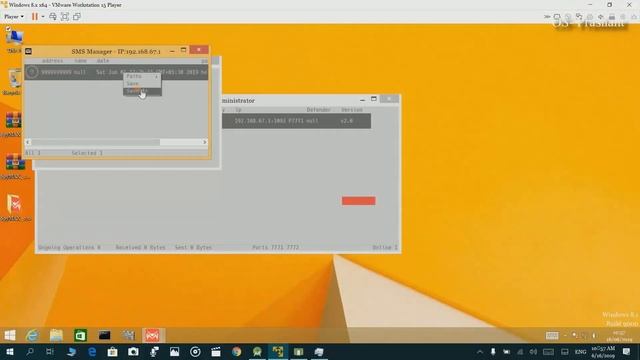The width and height of the screenshot is (640, 360).
Task: Open Microsoft Store bag icon on host taskbar
Action: 112,352
